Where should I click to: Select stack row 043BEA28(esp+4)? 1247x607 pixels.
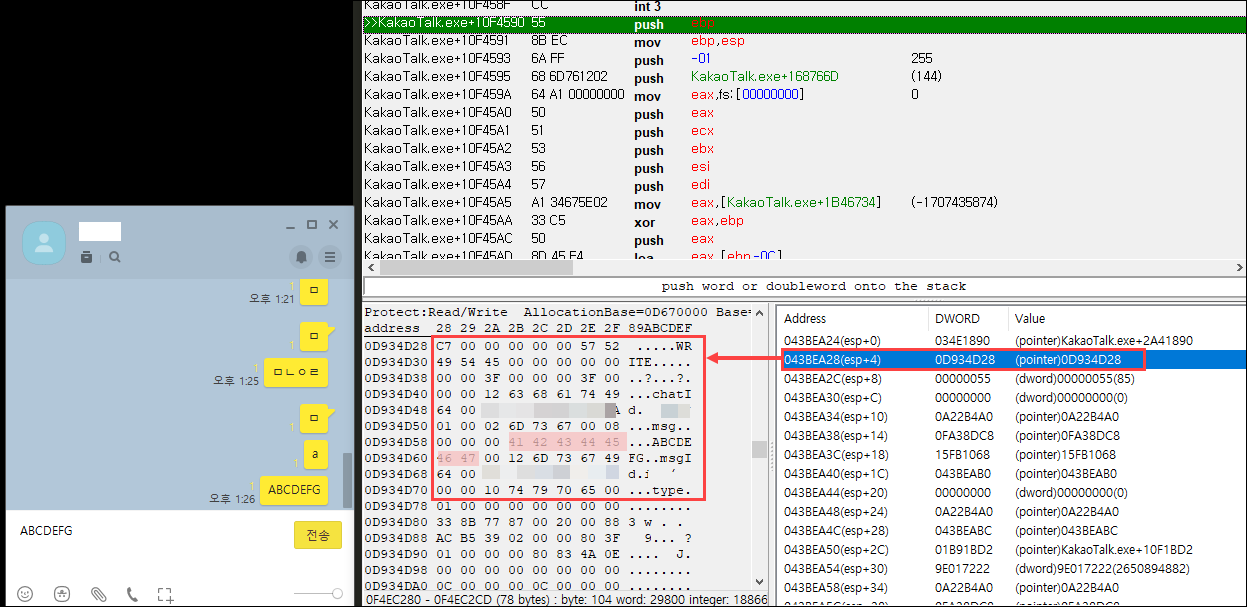(1012, 359)
